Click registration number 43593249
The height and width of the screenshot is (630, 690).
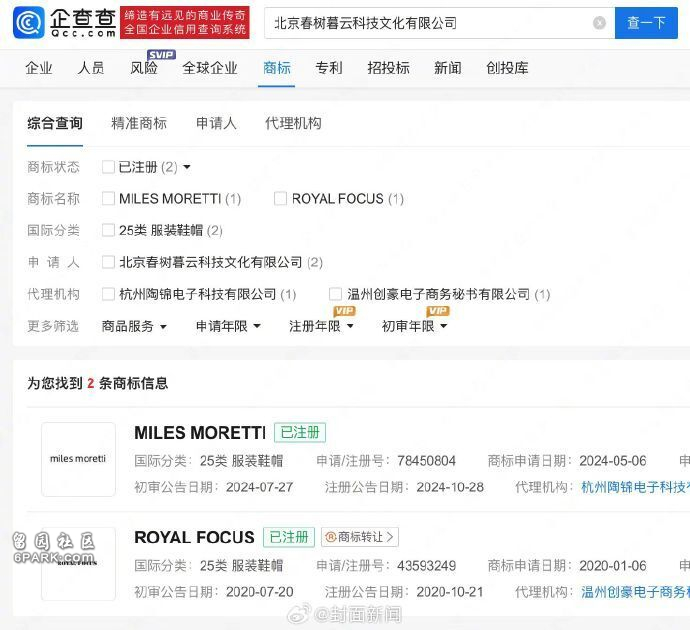(426, 566)
